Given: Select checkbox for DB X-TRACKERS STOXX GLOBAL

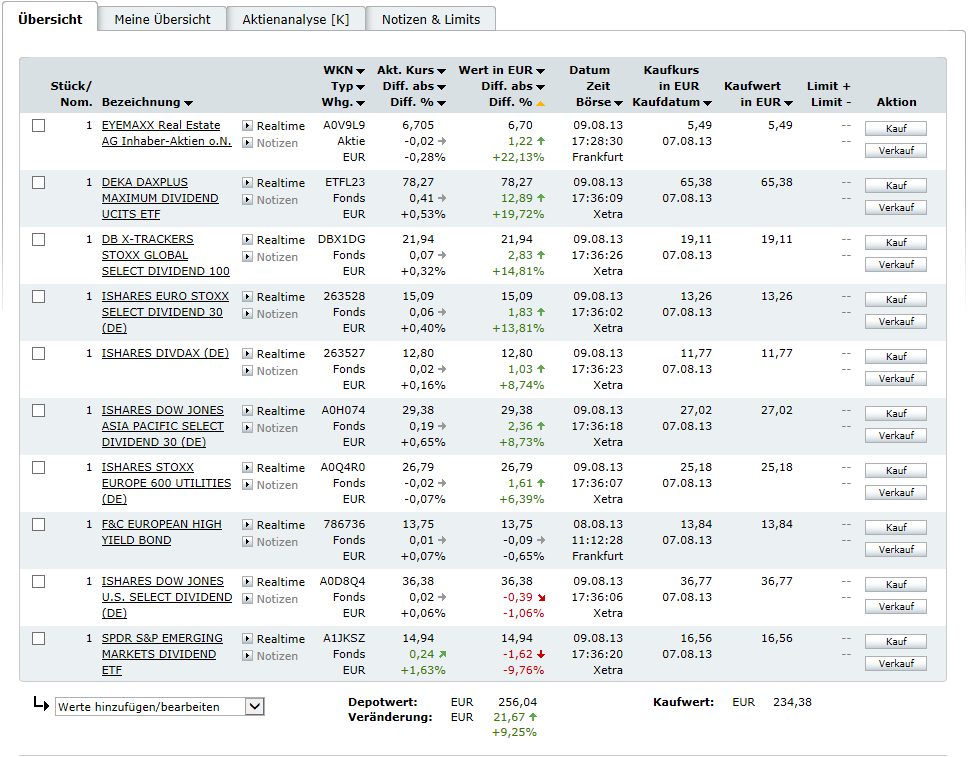Looking at the screenshot, I should [x=38, y=240].
